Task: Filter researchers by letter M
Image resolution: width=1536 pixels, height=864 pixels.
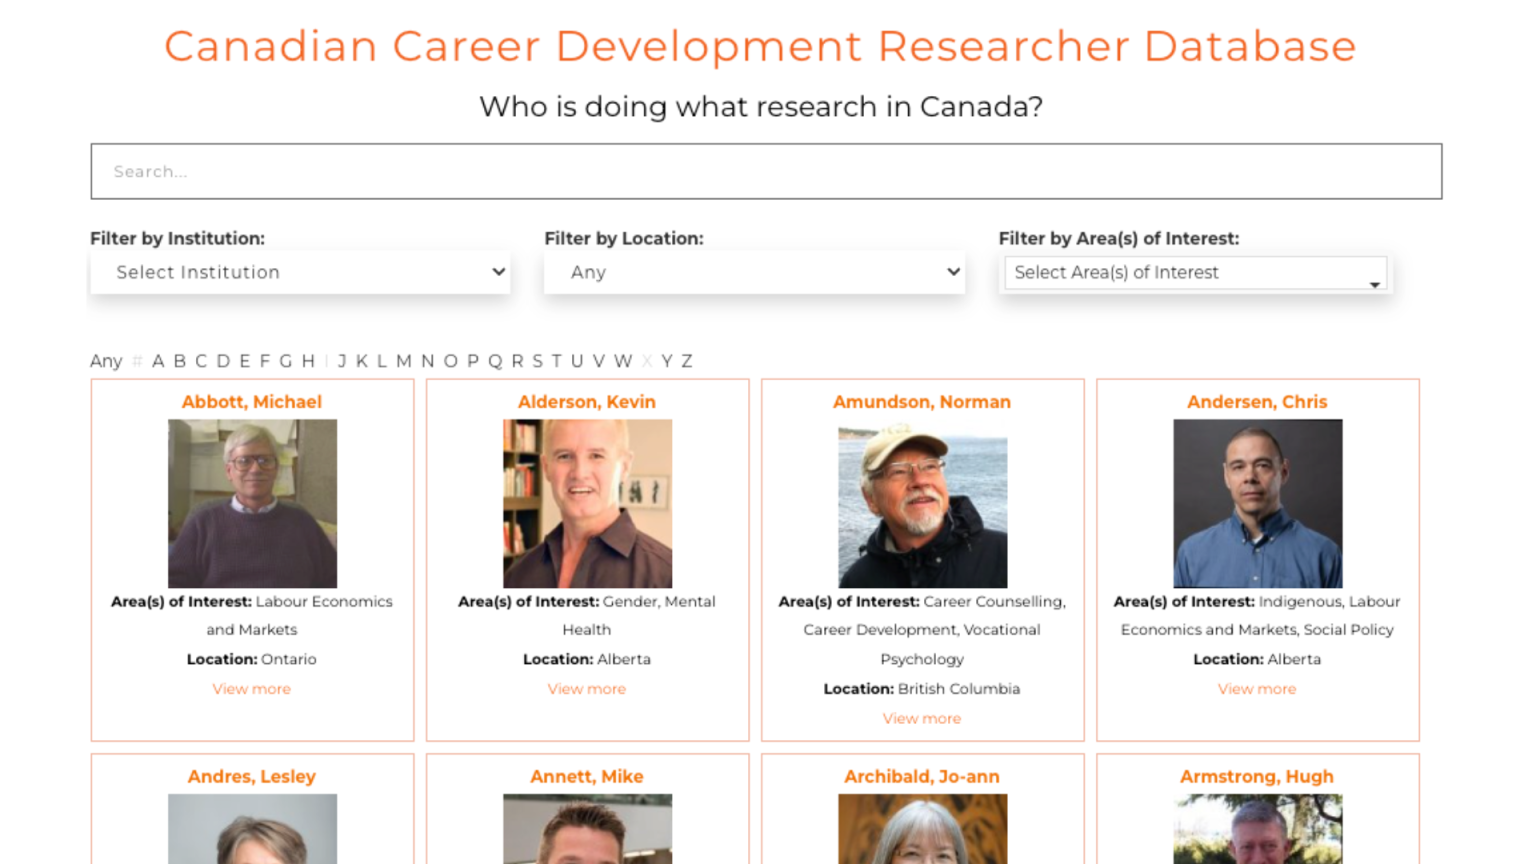Action: tap(404, 361)
